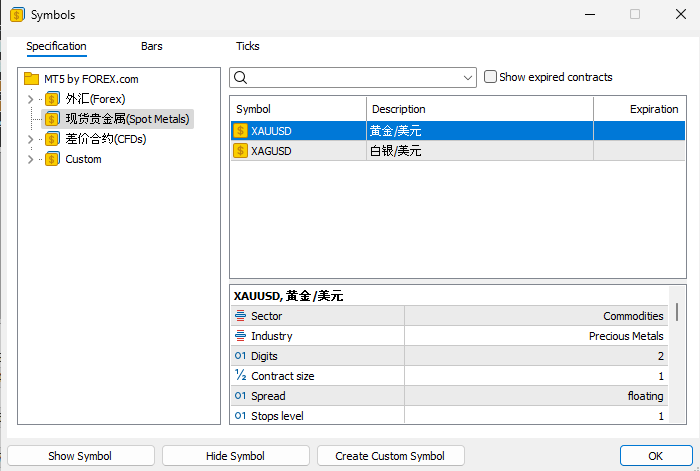Click the Create Custom Symbol button
The width and height of the screenshot is (700, 471).
390,456
